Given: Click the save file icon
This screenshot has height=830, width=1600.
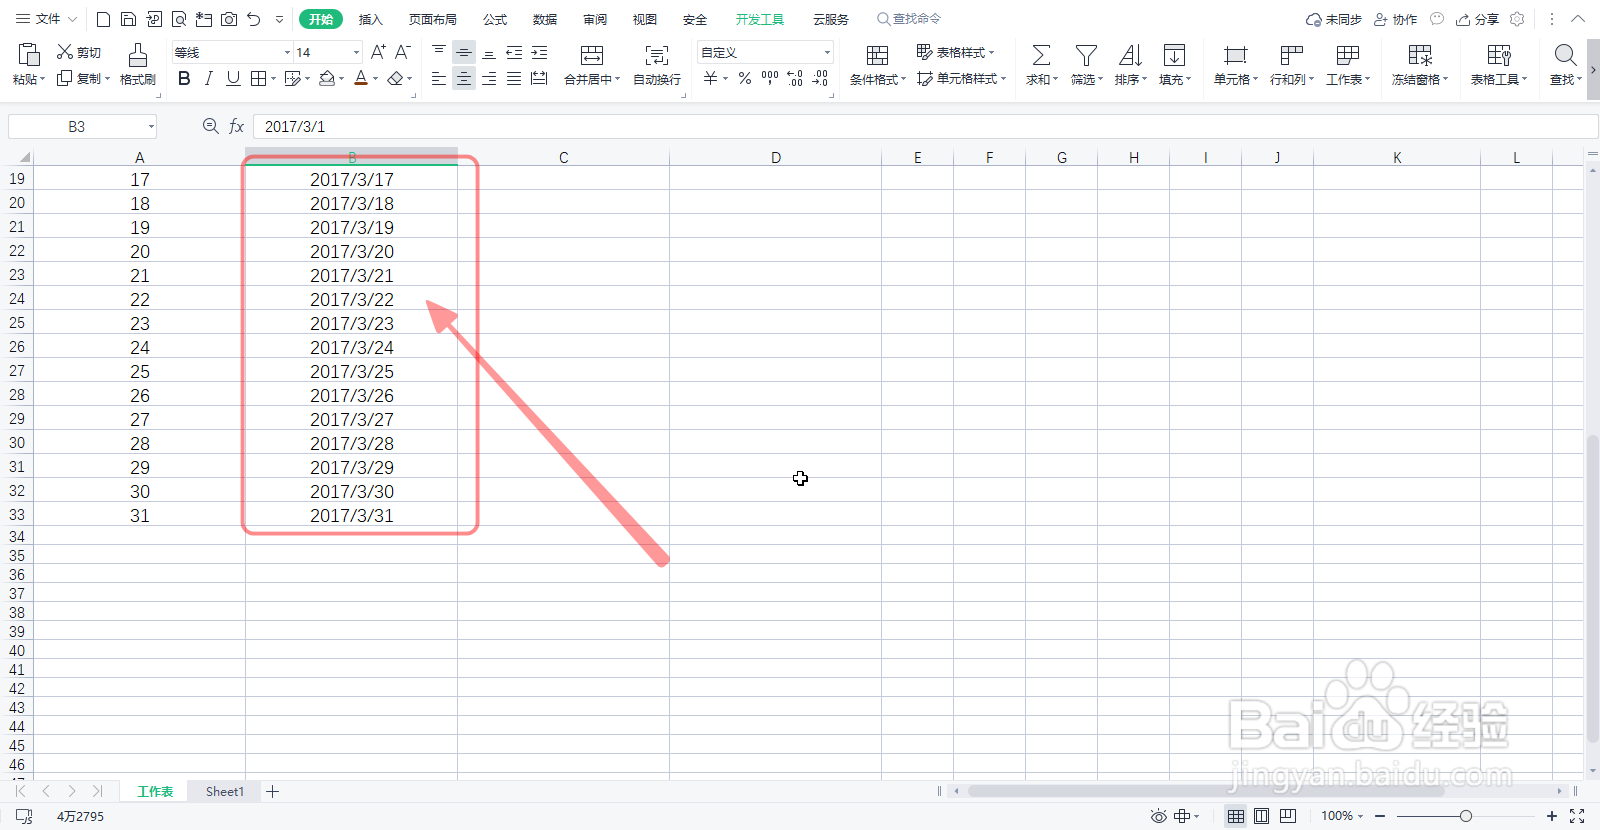Looking at the screenshot, I should 128,19.
